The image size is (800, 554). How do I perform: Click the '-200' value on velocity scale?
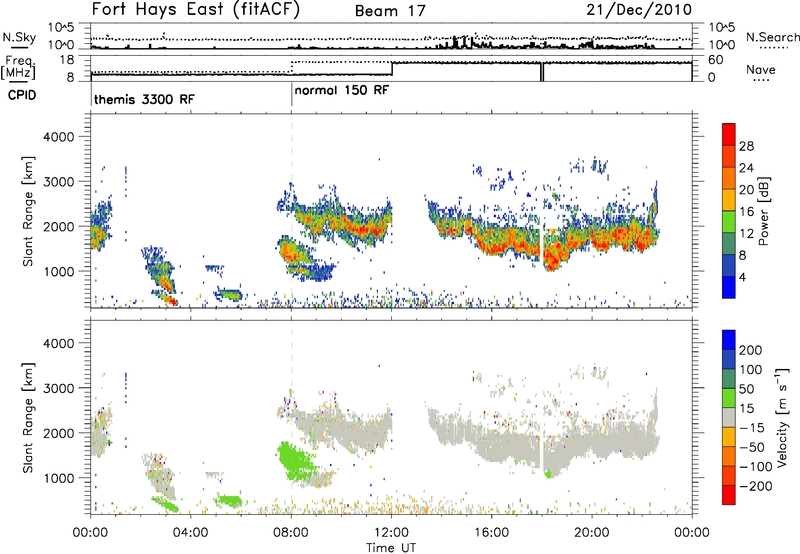[x=756, y=486]
